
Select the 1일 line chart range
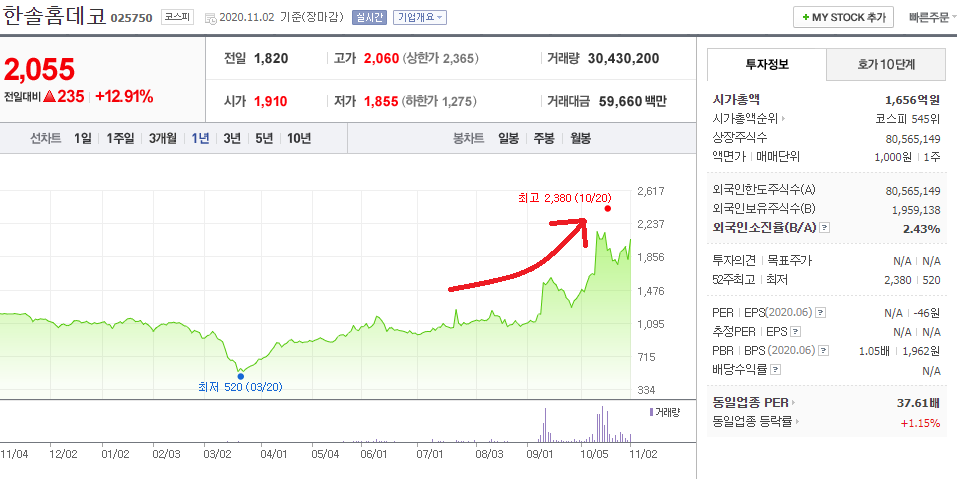click(x=82, y=138)
